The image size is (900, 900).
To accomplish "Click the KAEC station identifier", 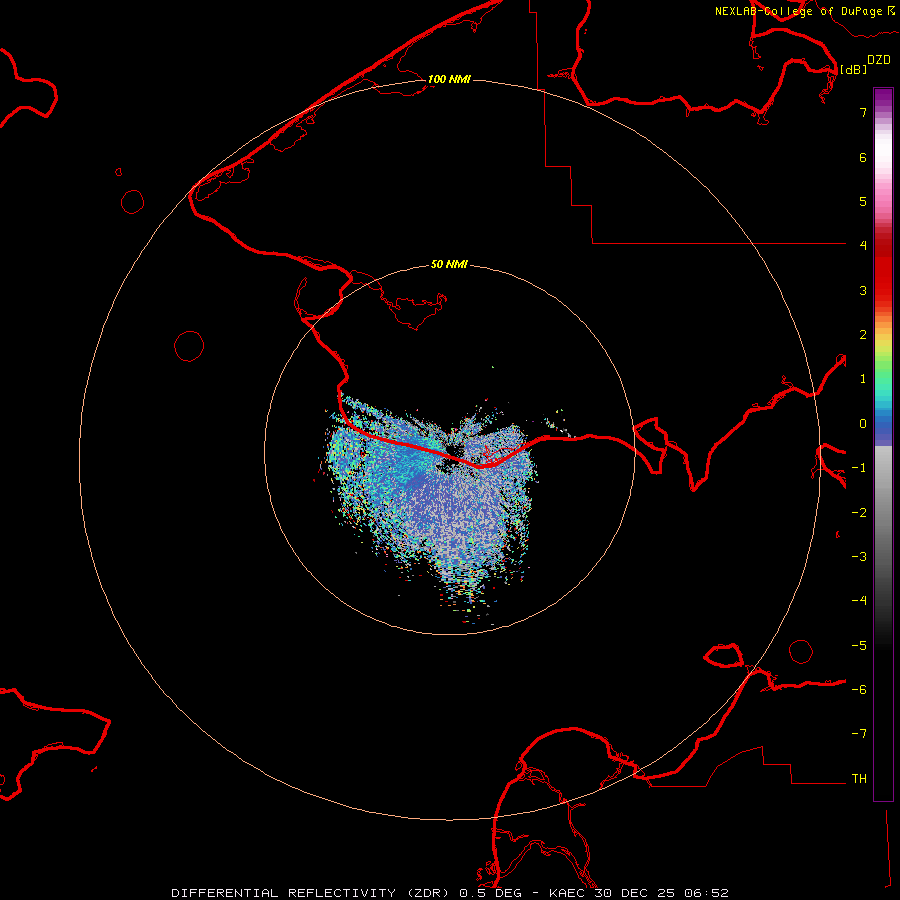I will (x=567, y=893).
